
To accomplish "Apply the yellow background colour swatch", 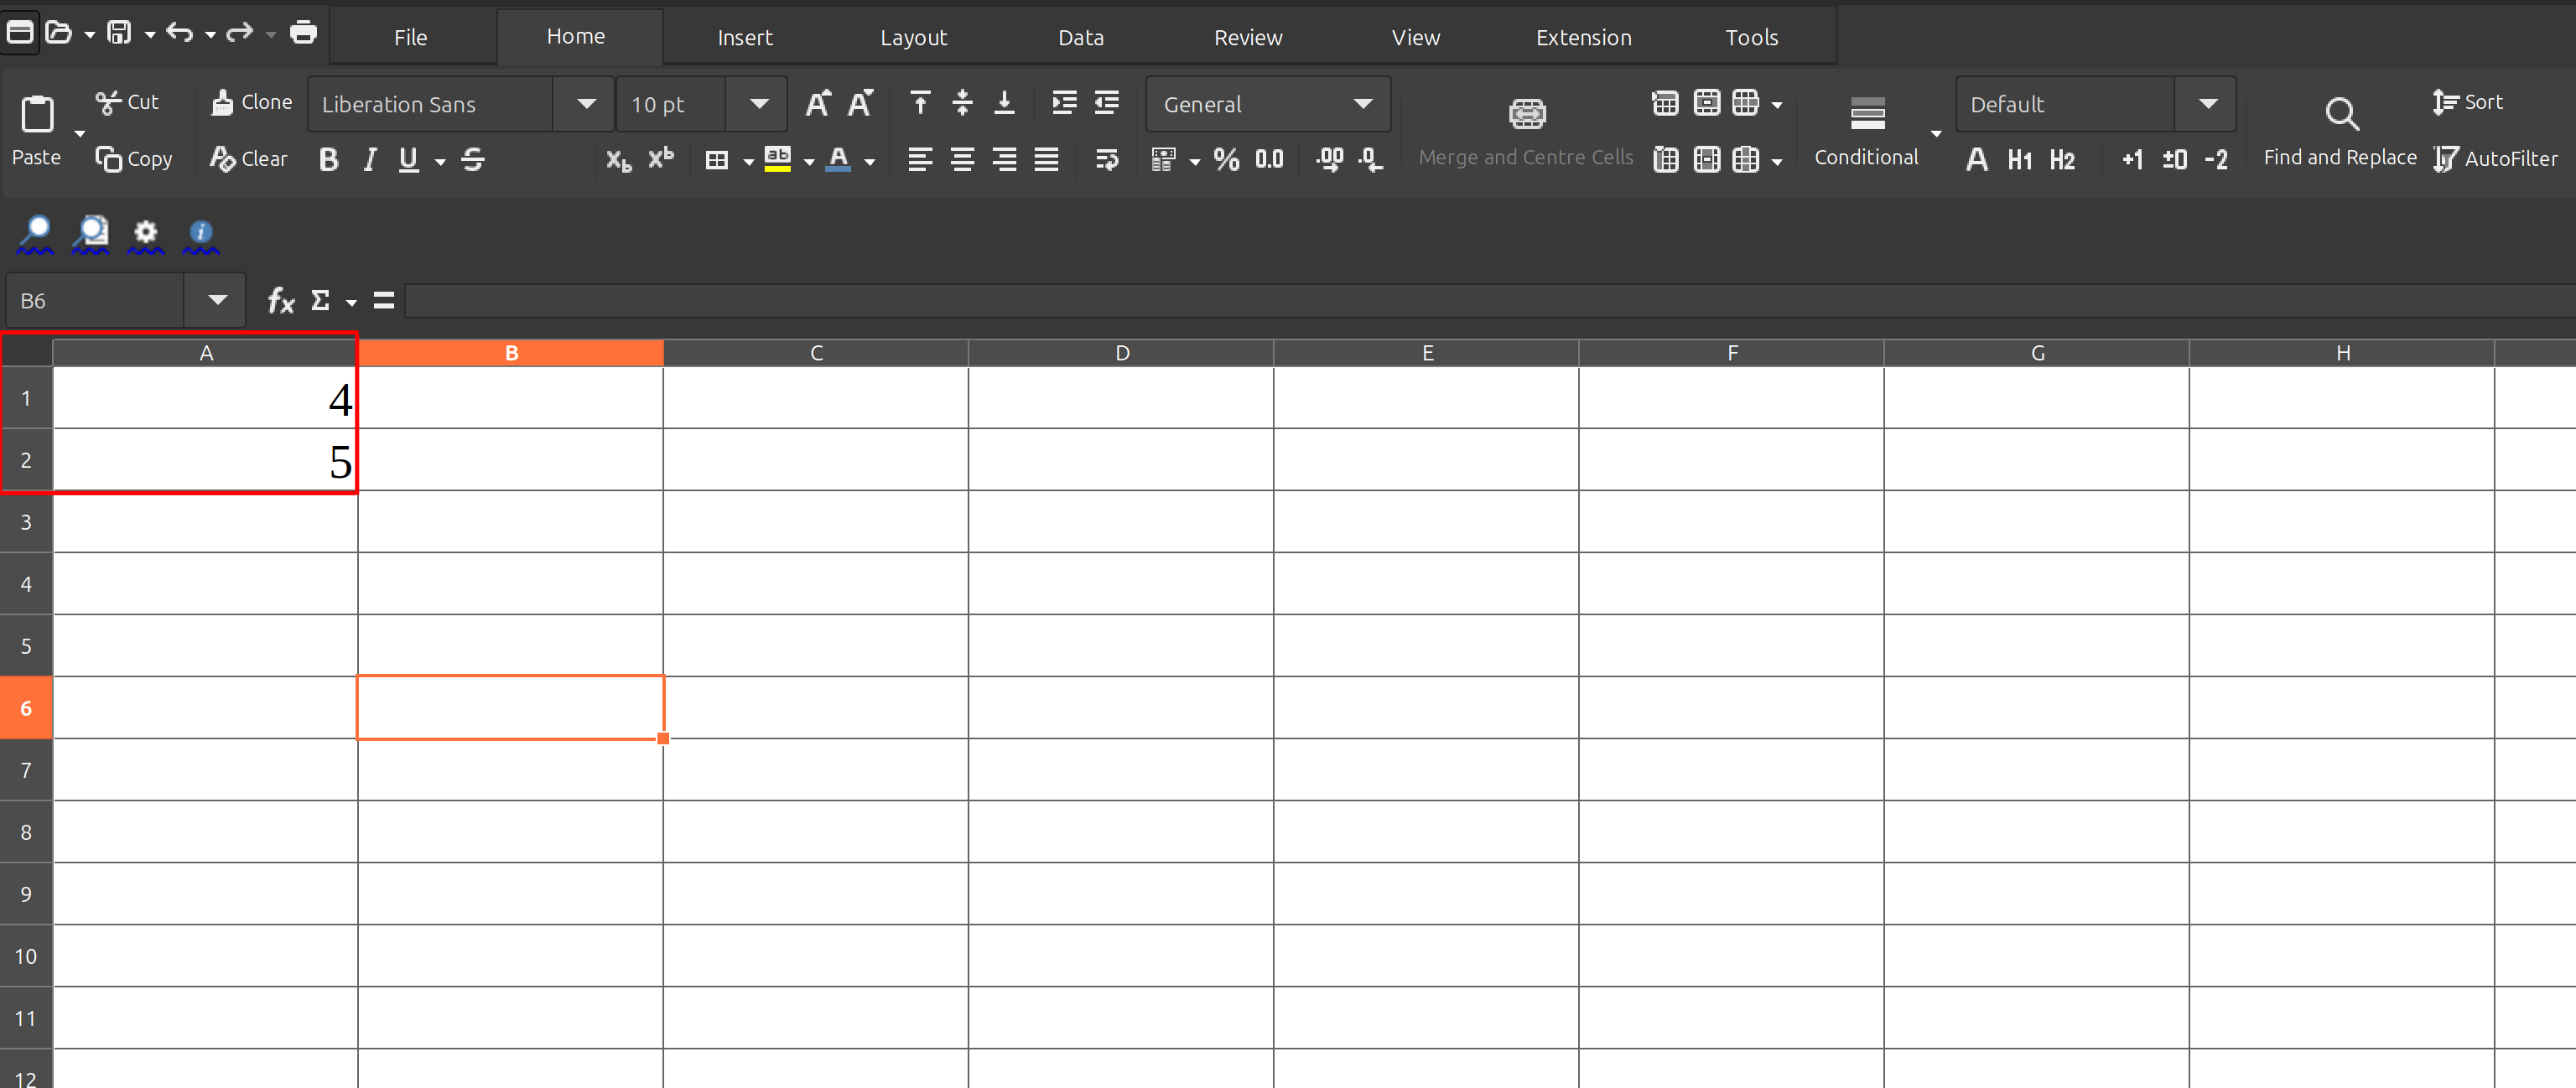I will (x=777, y=159).
